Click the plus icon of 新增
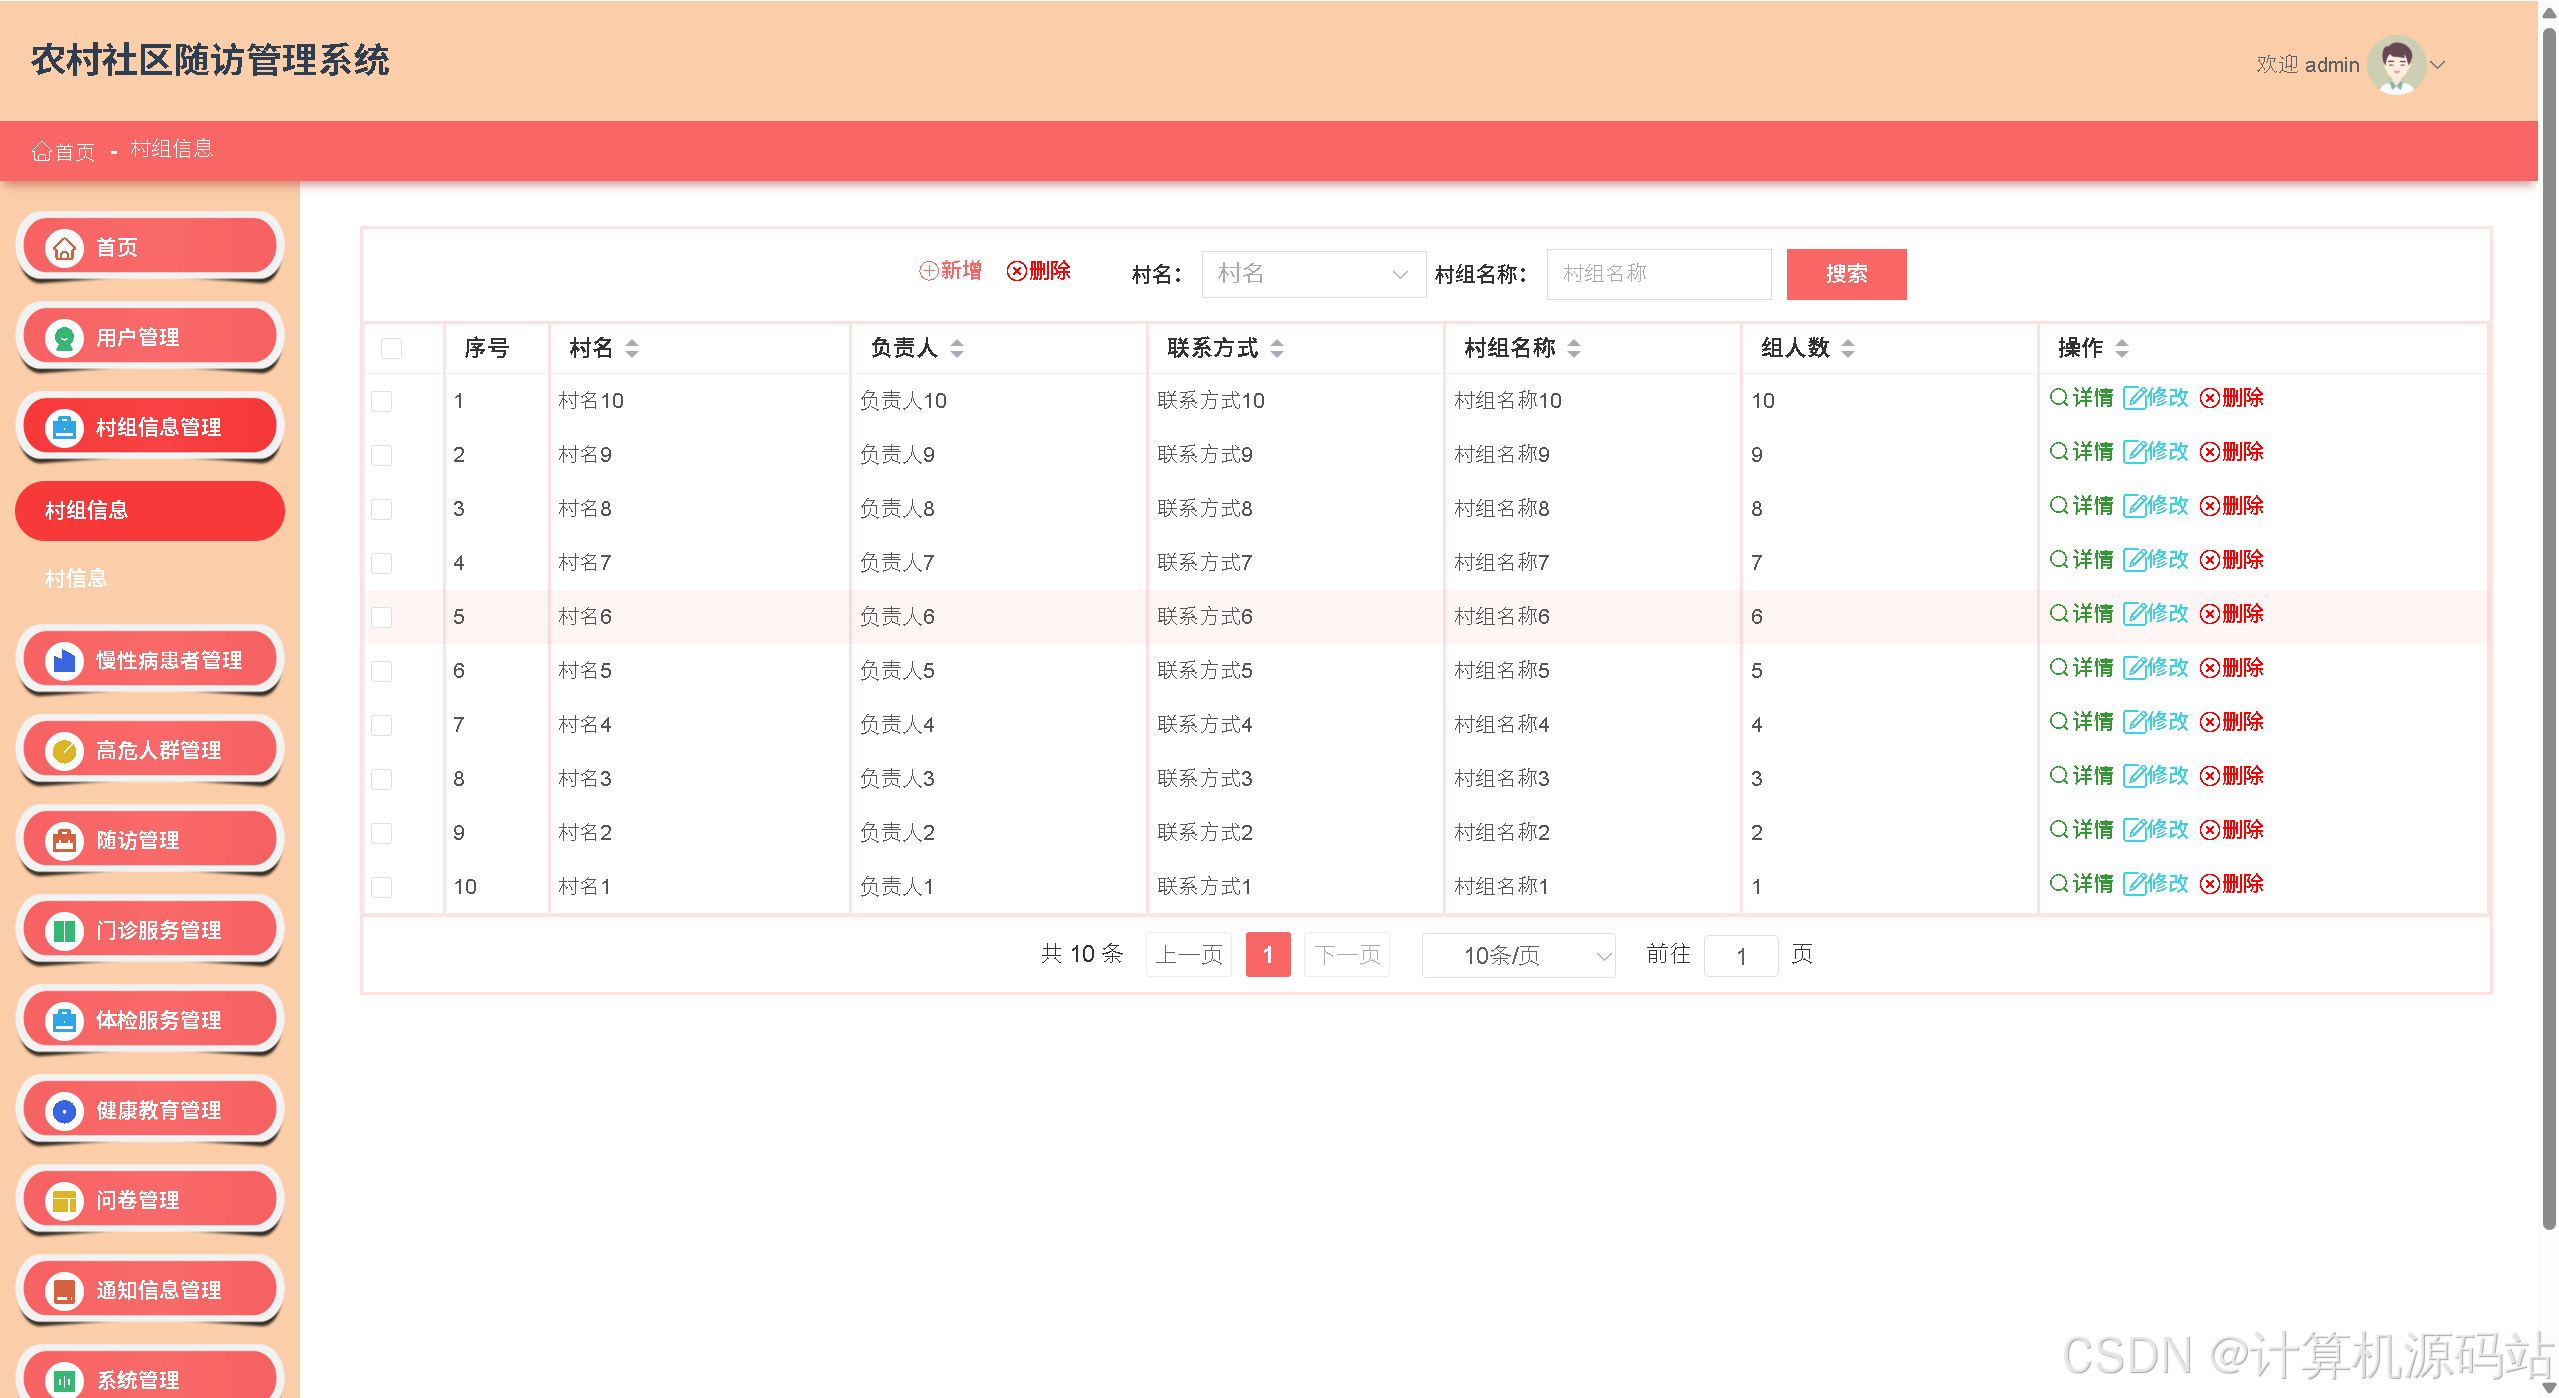This screenshot has width=2559, height=1398. tap(928, 271)
